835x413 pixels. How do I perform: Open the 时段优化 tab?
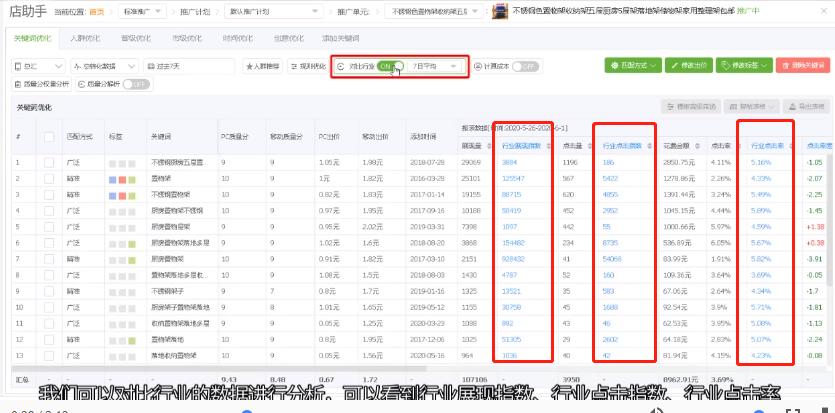(x=238, y=39)
